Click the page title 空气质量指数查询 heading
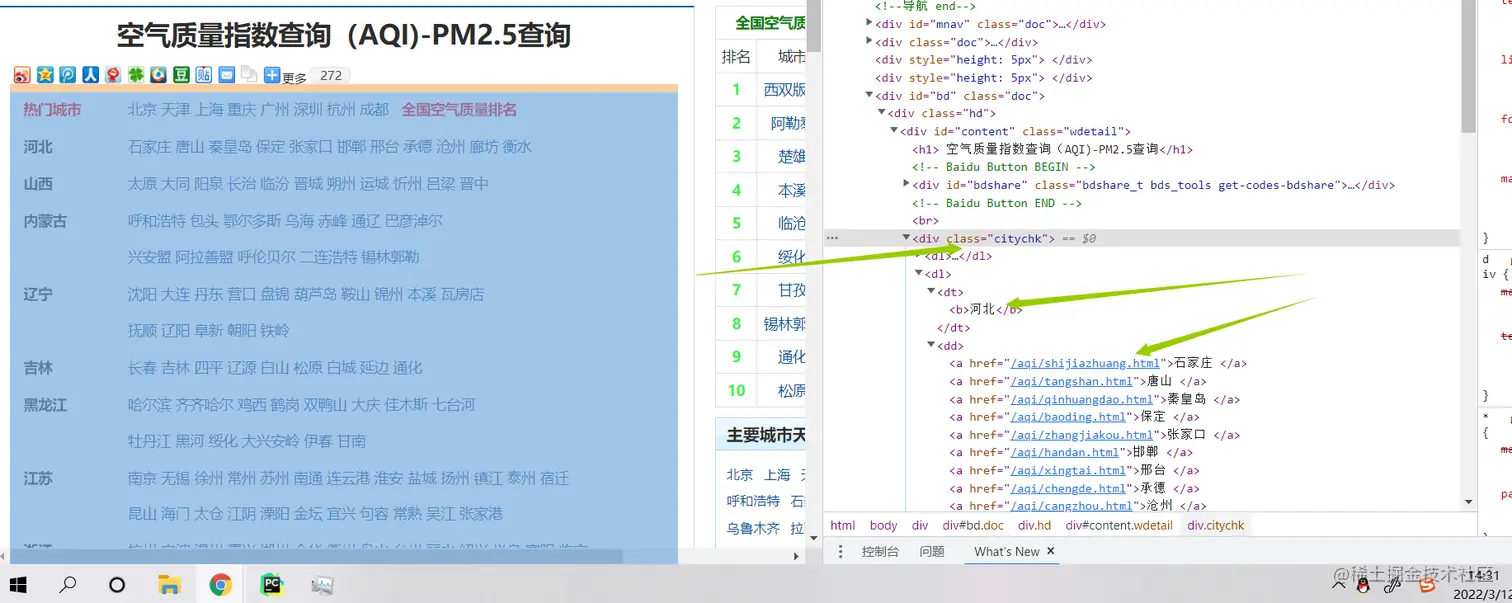 [344, 37]
